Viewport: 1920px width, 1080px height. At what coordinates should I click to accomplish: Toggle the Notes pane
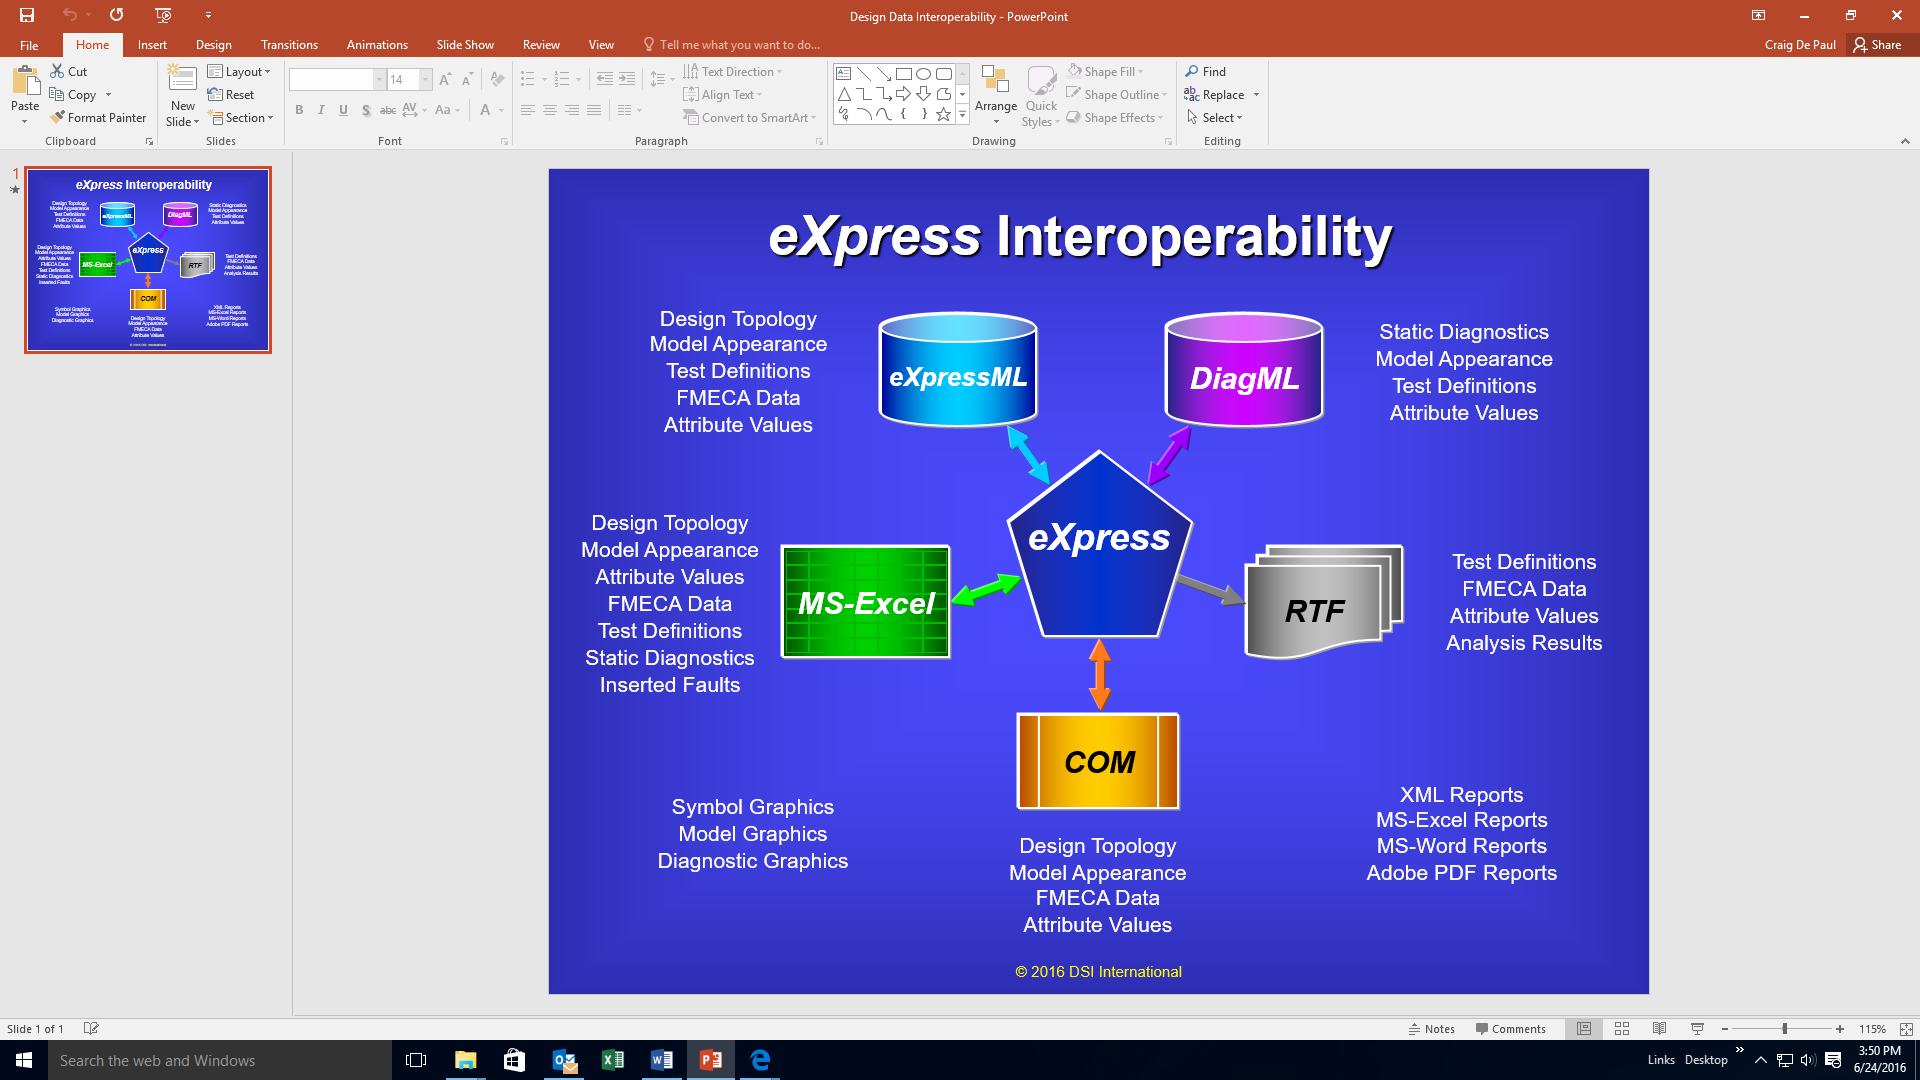coord(1431,1029)
